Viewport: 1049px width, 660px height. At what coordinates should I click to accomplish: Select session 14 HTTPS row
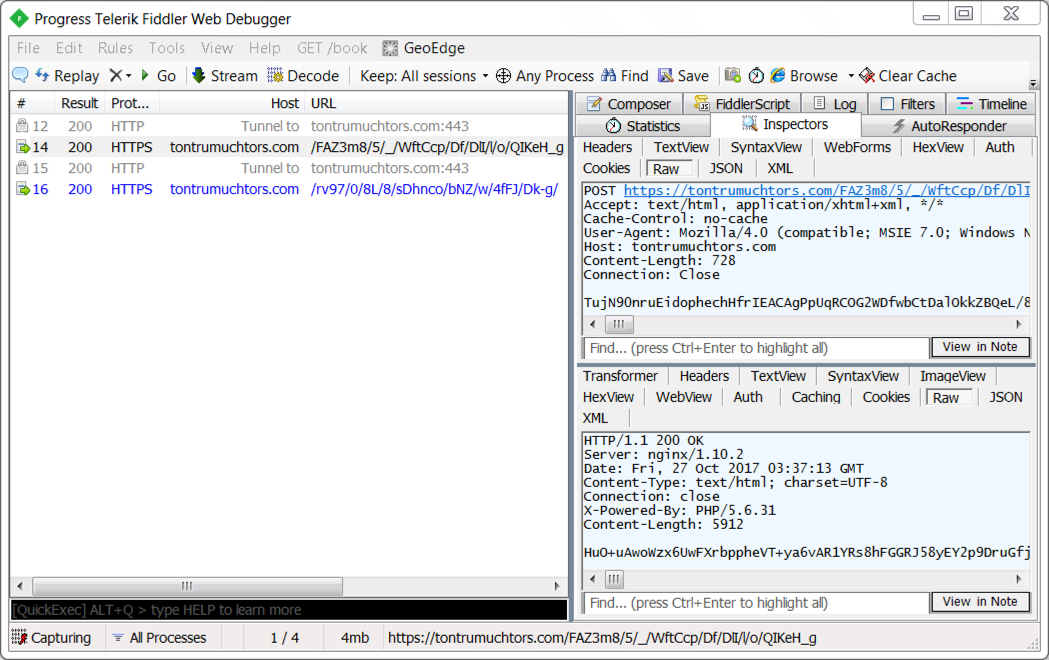coord(289,147)
